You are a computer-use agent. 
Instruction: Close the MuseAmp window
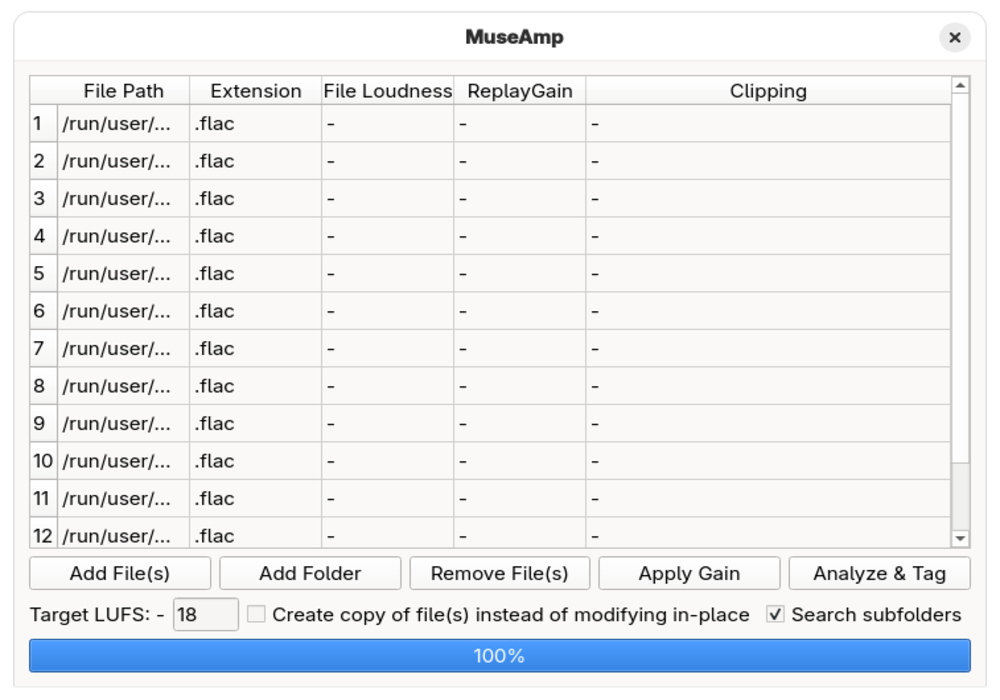tap(954, 38)
